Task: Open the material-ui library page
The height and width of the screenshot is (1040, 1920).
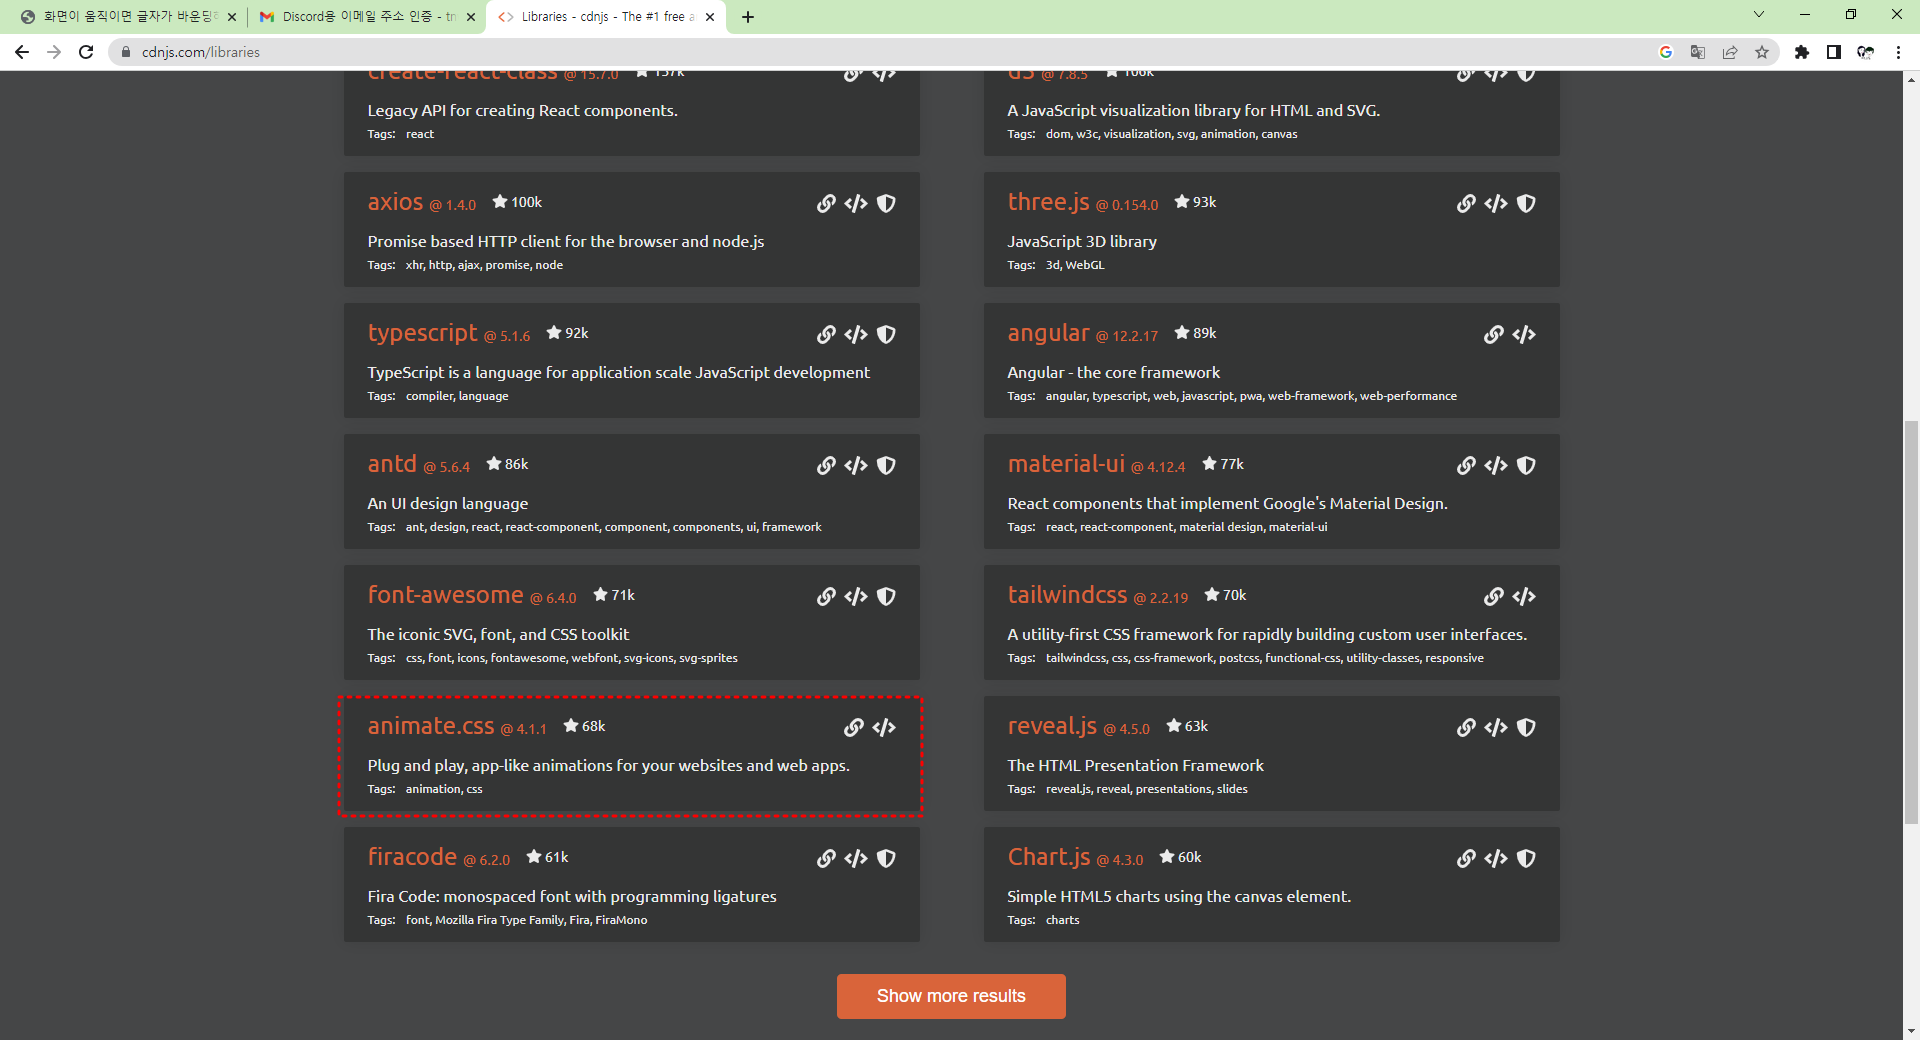Action: click(1066, 464)
